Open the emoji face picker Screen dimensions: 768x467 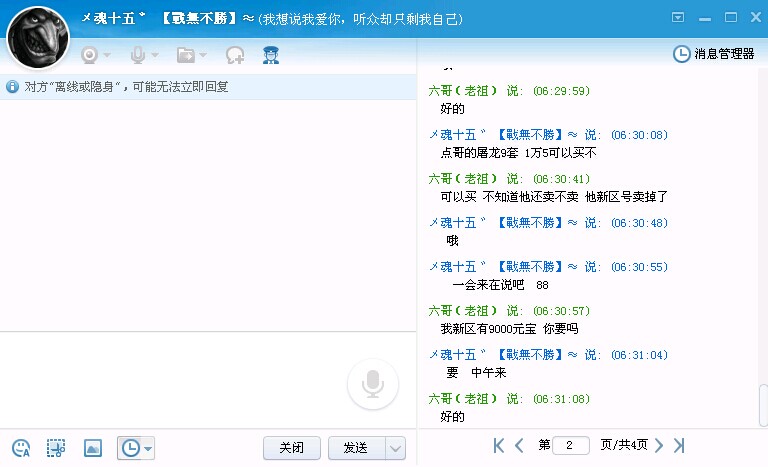click(22, 448)
